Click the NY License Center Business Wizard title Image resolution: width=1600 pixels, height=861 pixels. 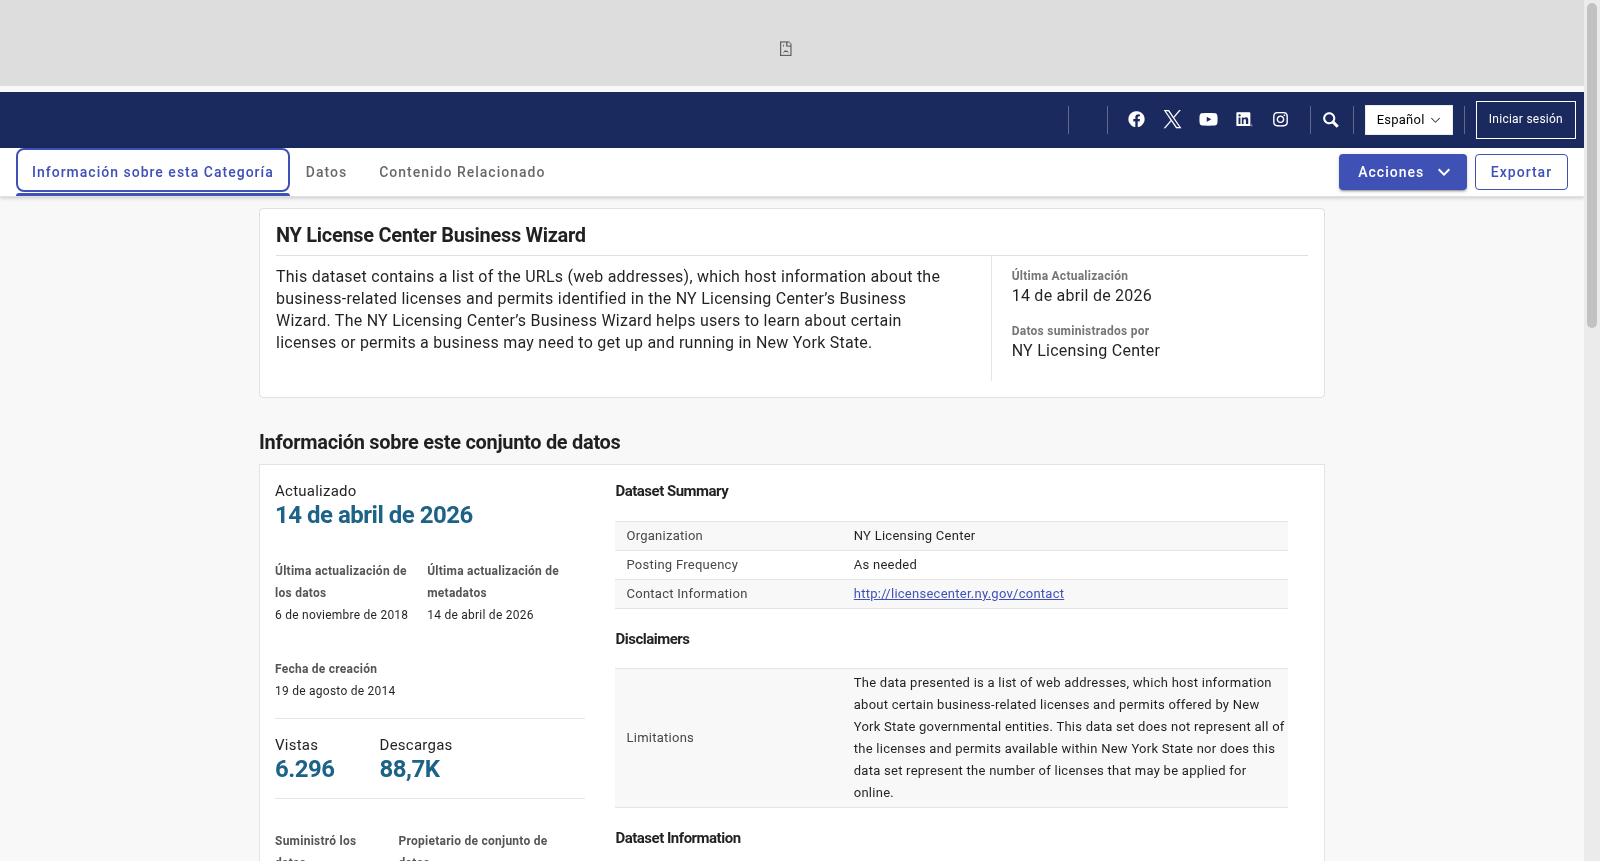[431, 235]
